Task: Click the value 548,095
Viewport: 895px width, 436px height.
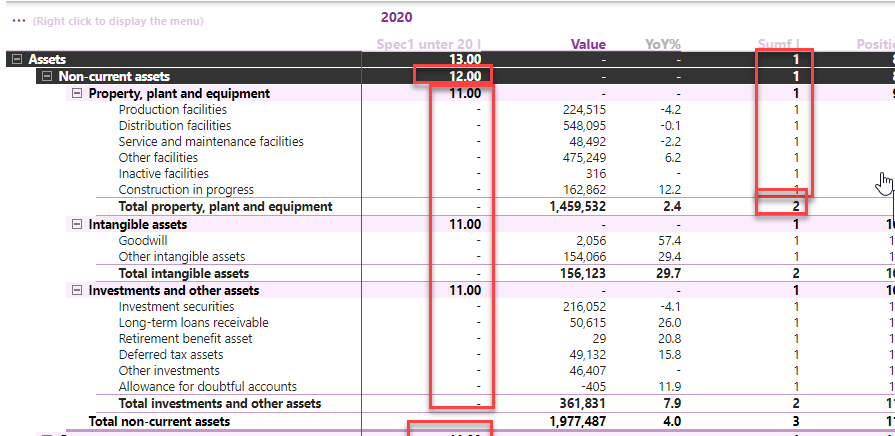Action: pos(583,126)
